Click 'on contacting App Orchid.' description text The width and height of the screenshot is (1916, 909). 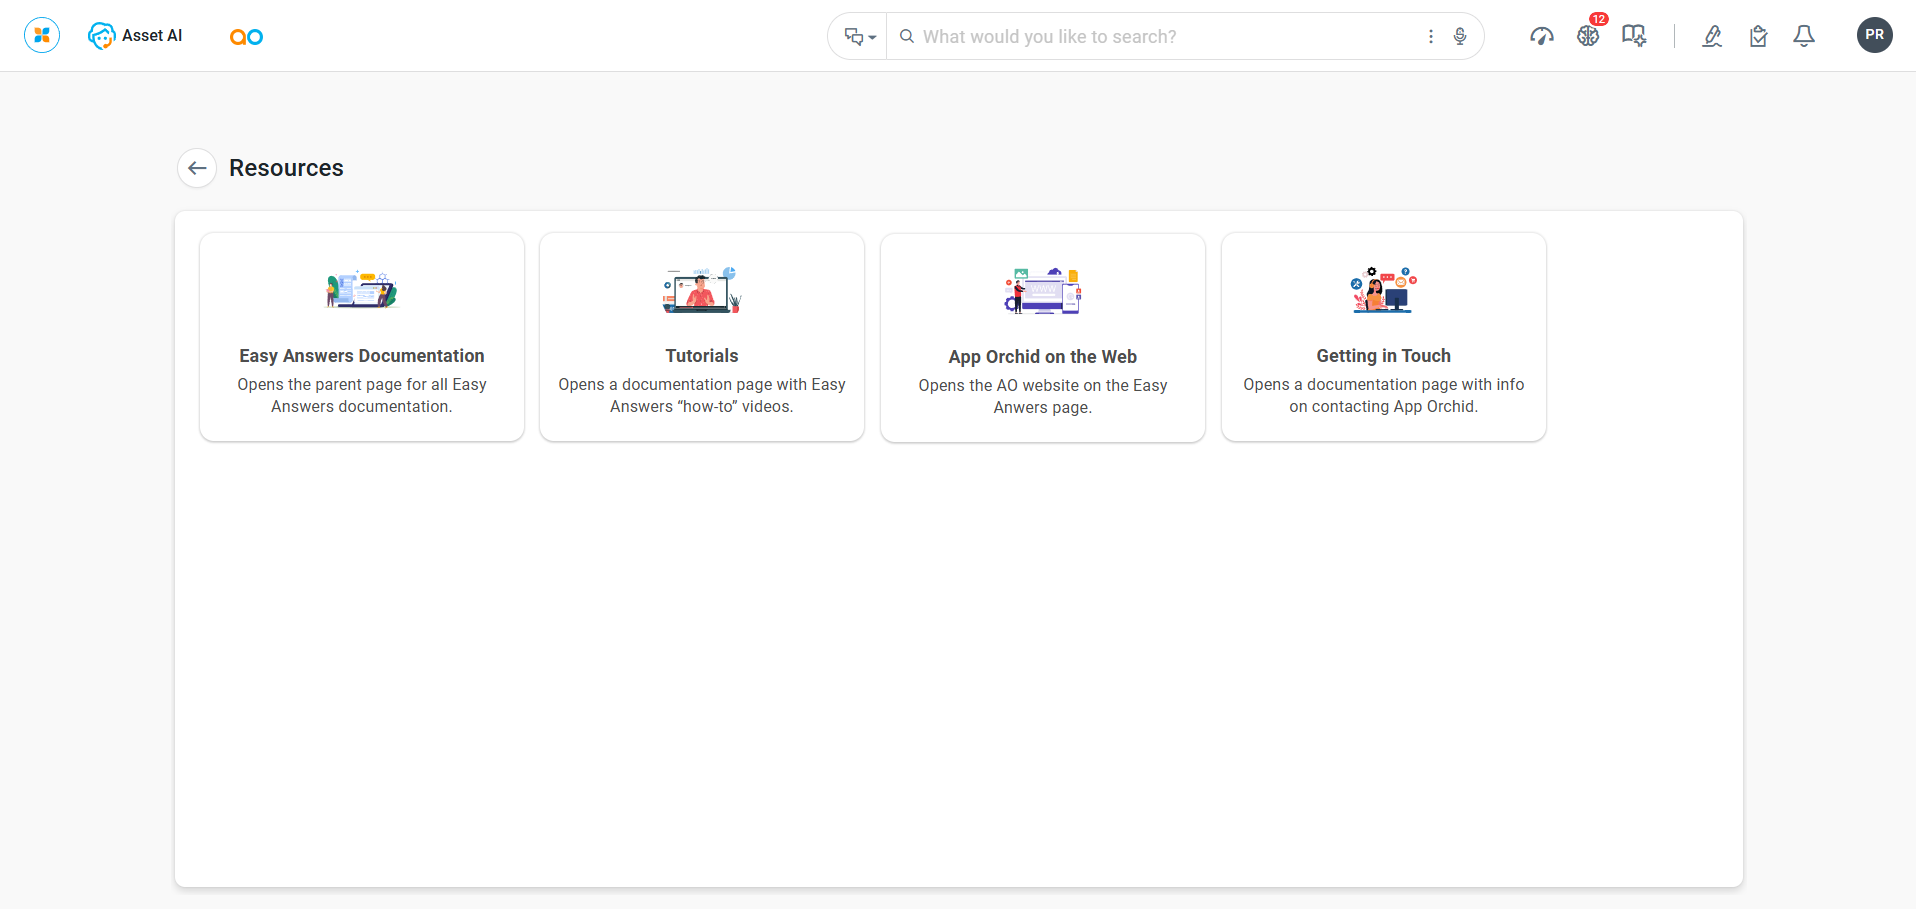(1384, 406)
